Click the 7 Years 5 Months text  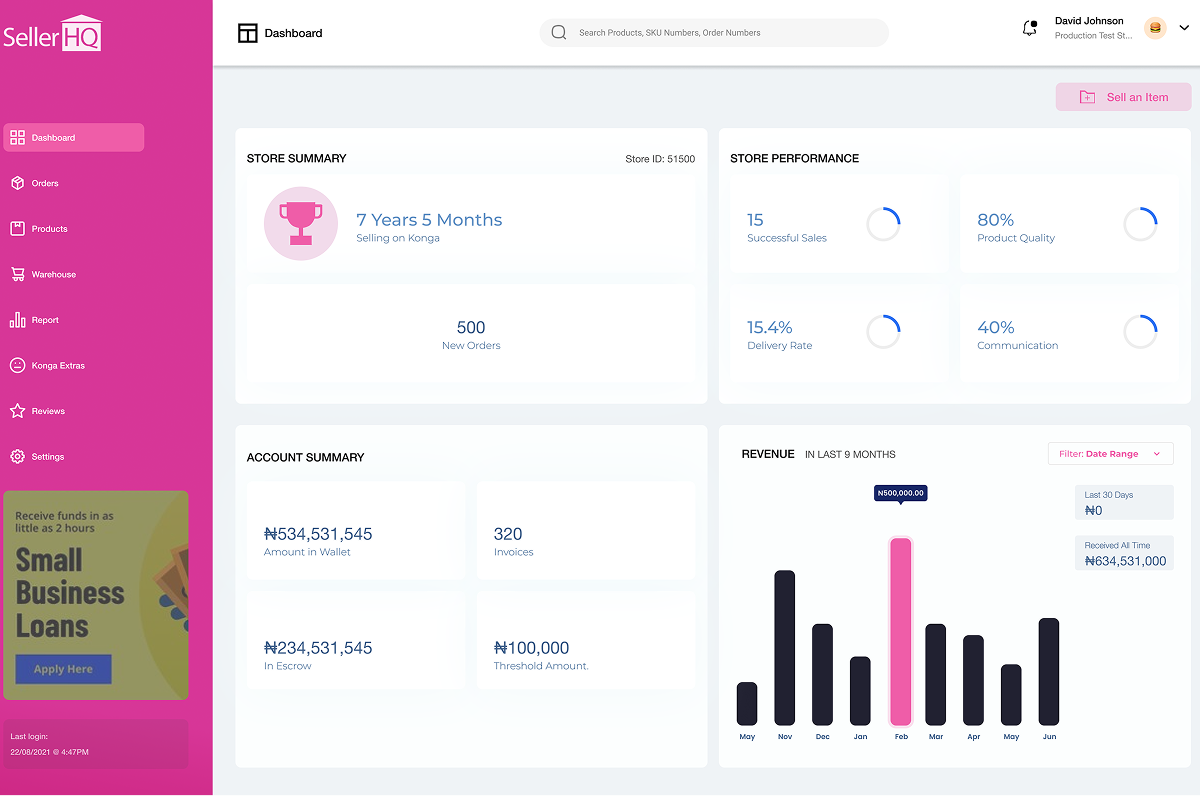click(429, 220)
